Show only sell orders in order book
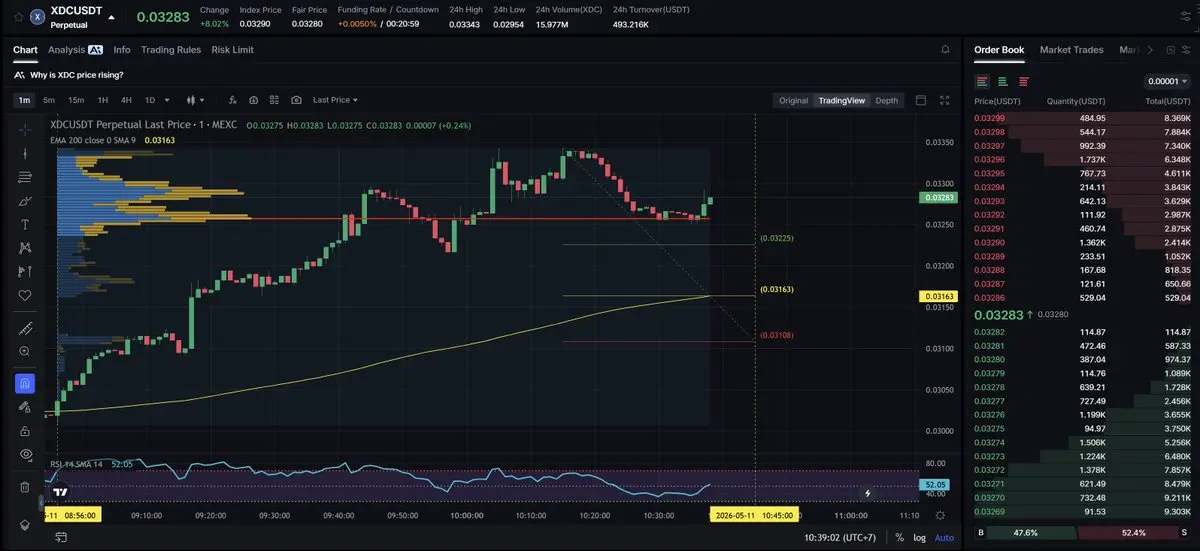This screenshot has height=551, width=1200. [1023, 81]
